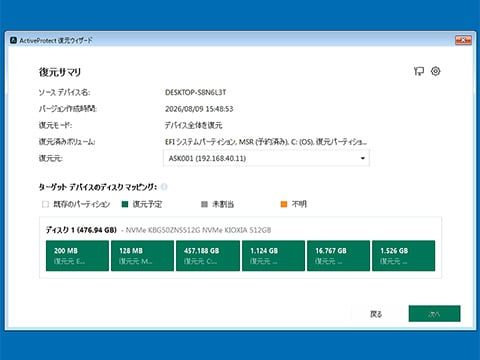Click the NVMe KIOXIA 512GB model text

(198, 230)
